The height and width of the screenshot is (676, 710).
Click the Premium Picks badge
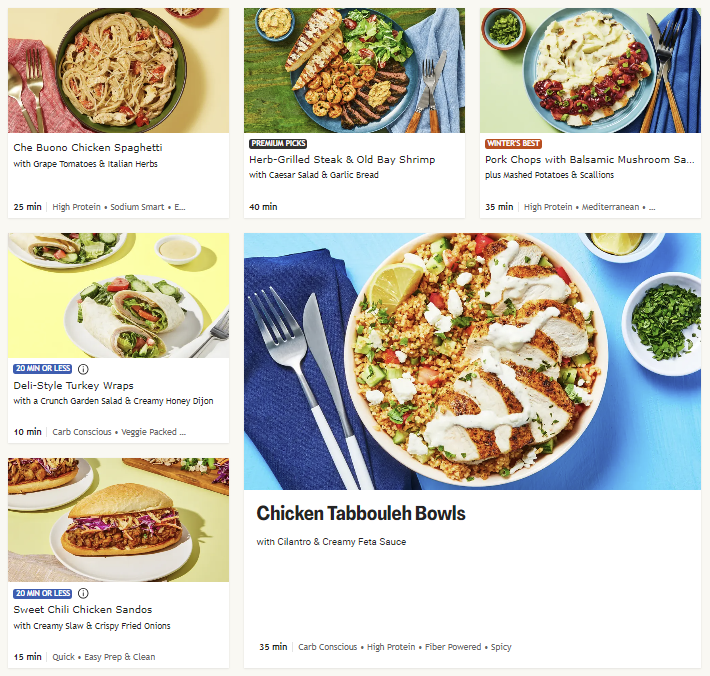pos(279,143)
